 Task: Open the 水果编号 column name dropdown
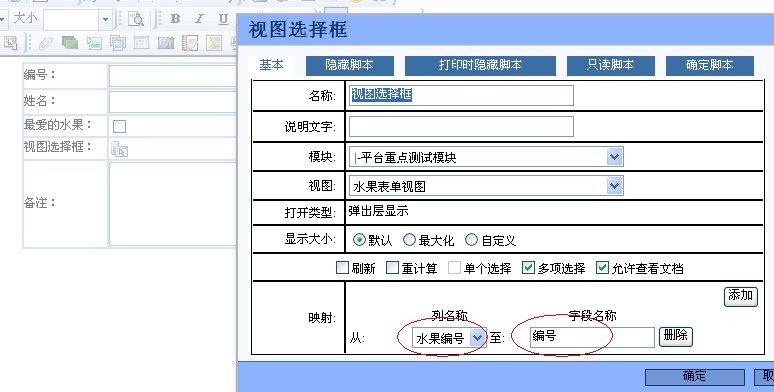coord(449,338)
